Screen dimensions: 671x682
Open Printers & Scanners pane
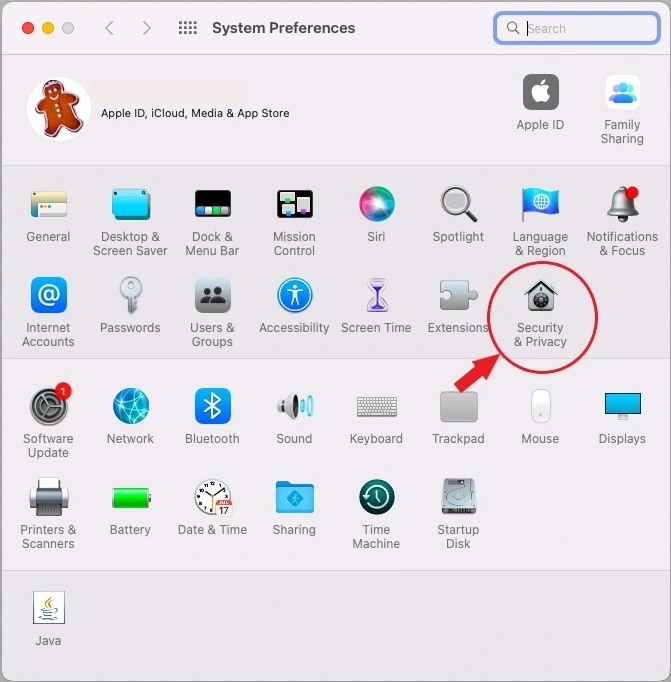click(x=49, y=497)
